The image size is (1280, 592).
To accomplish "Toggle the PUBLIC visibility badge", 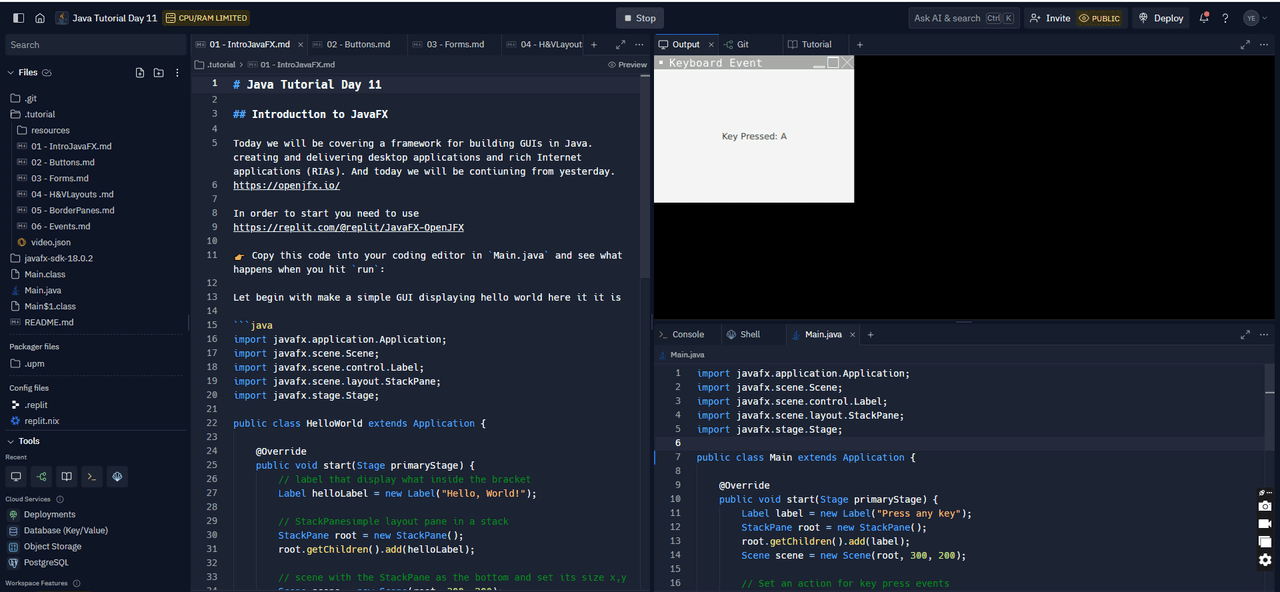I will 1100,18.
